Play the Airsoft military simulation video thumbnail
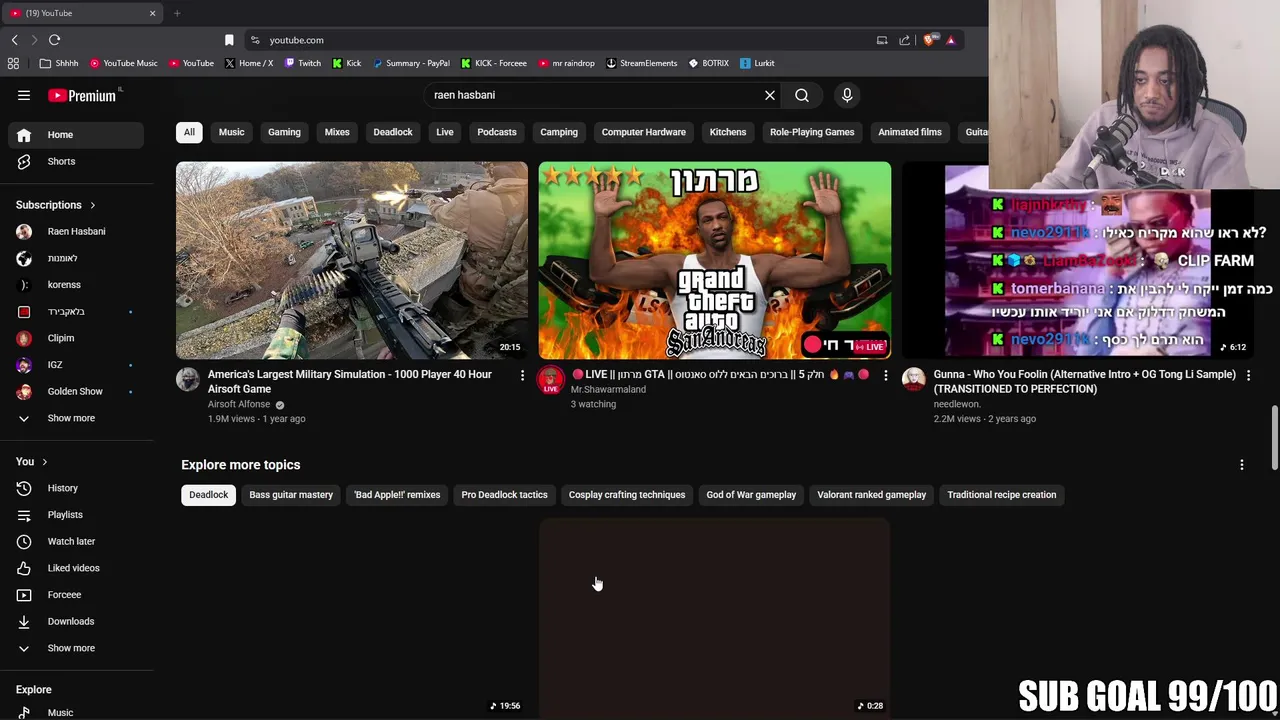Viewport: 1280px width, 720px height. click(x=352, y=260)
